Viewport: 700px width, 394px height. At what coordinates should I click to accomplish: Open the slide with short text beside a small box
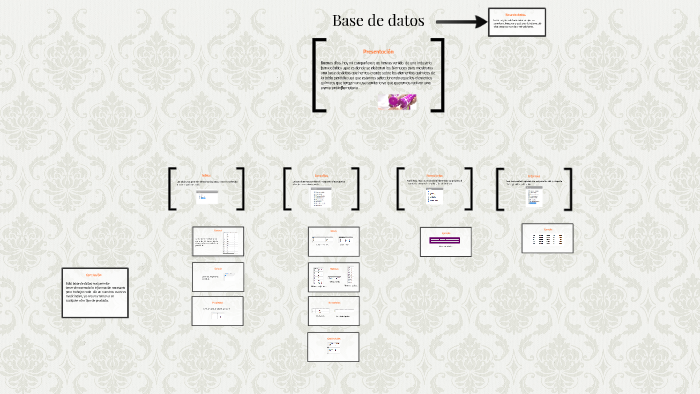coord(218,277)
